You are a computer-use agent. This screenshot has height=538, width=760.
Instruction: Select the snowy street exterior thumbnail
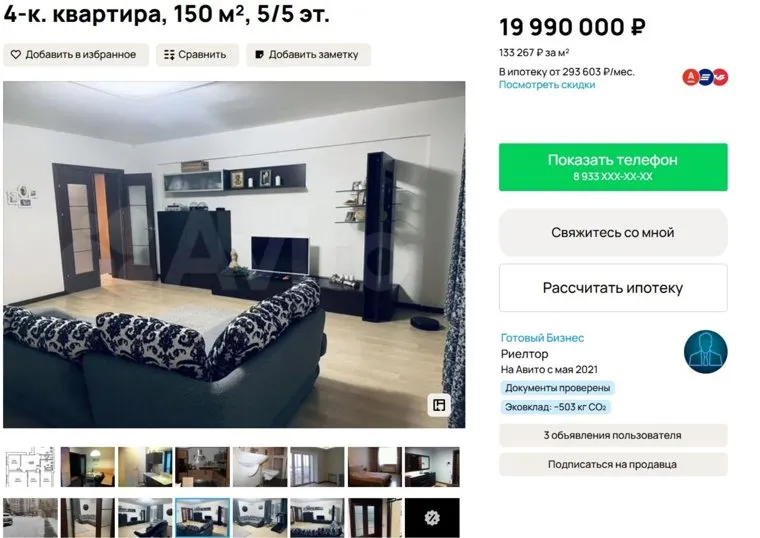pos(30,518)
